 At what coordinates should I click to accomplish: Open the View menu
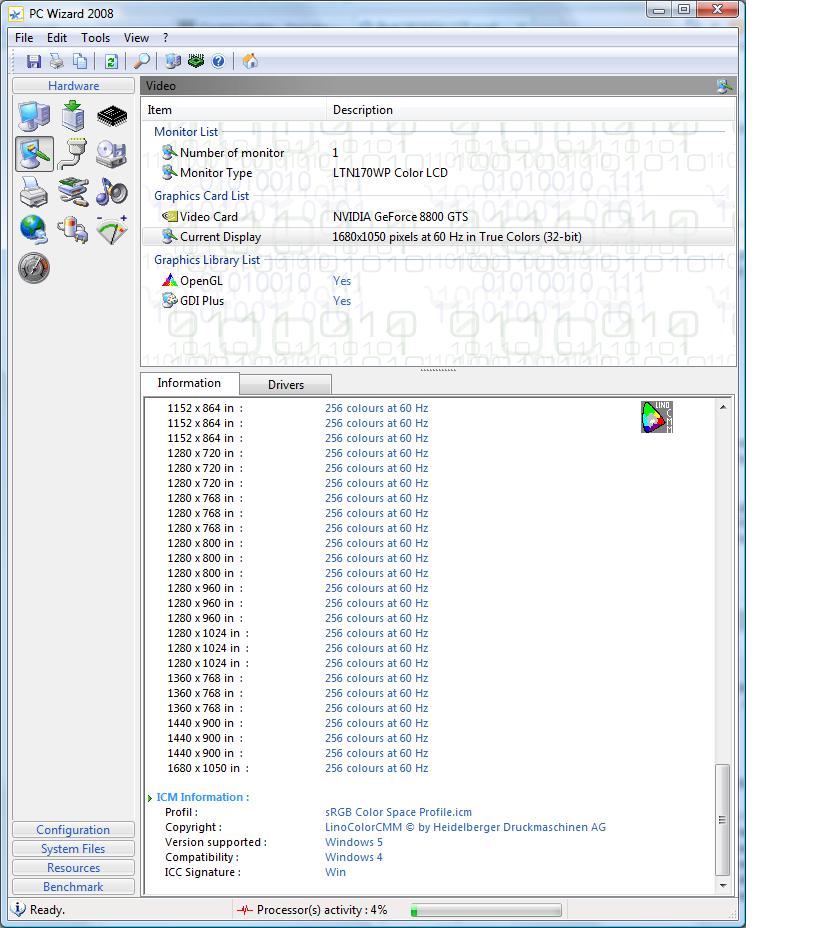tap(136, 38)
